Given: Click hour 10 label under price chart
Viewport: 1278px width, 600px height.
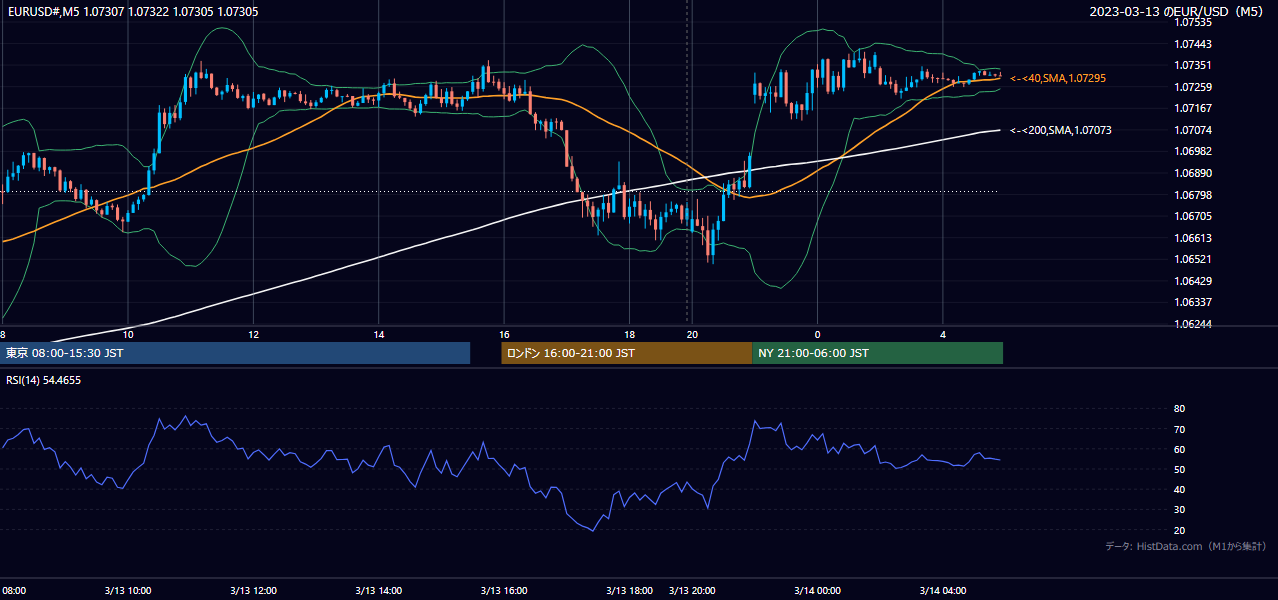Looking at the screenshot, I should point(128,334).
